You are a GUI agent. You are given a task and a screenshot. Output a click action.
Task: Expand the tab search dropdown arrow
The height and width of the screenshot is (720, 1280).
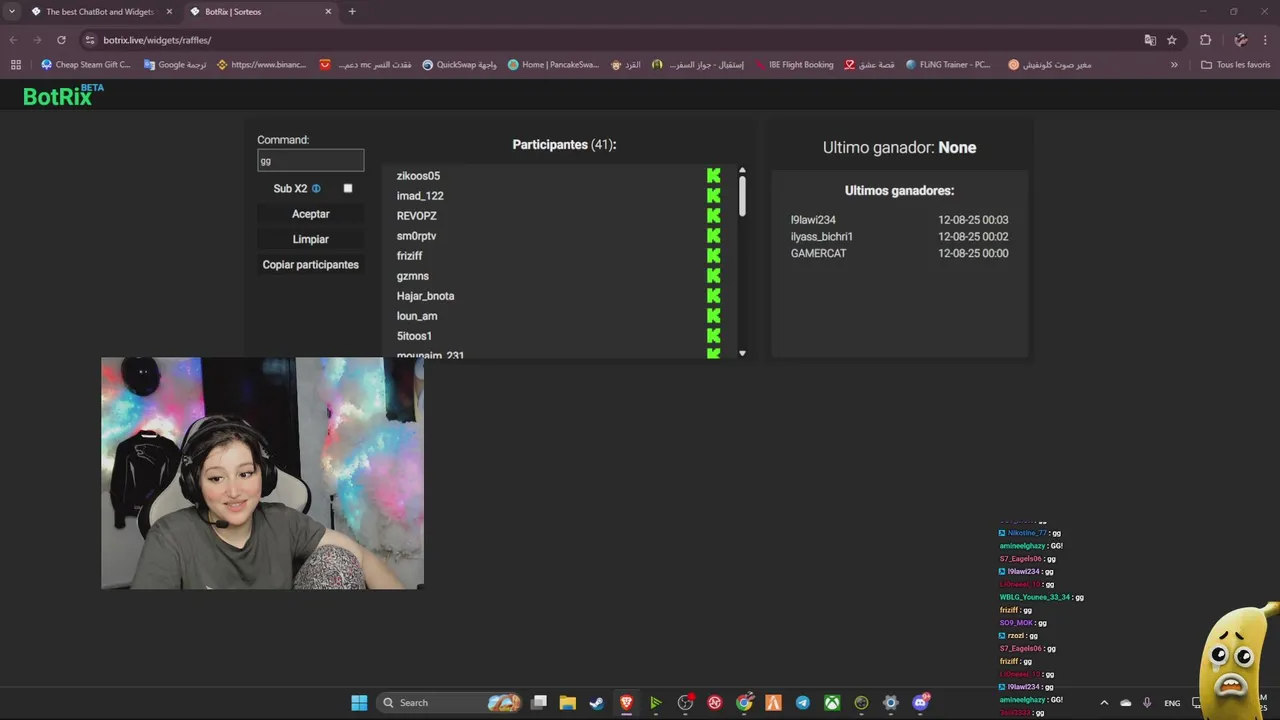coord(11,12)
